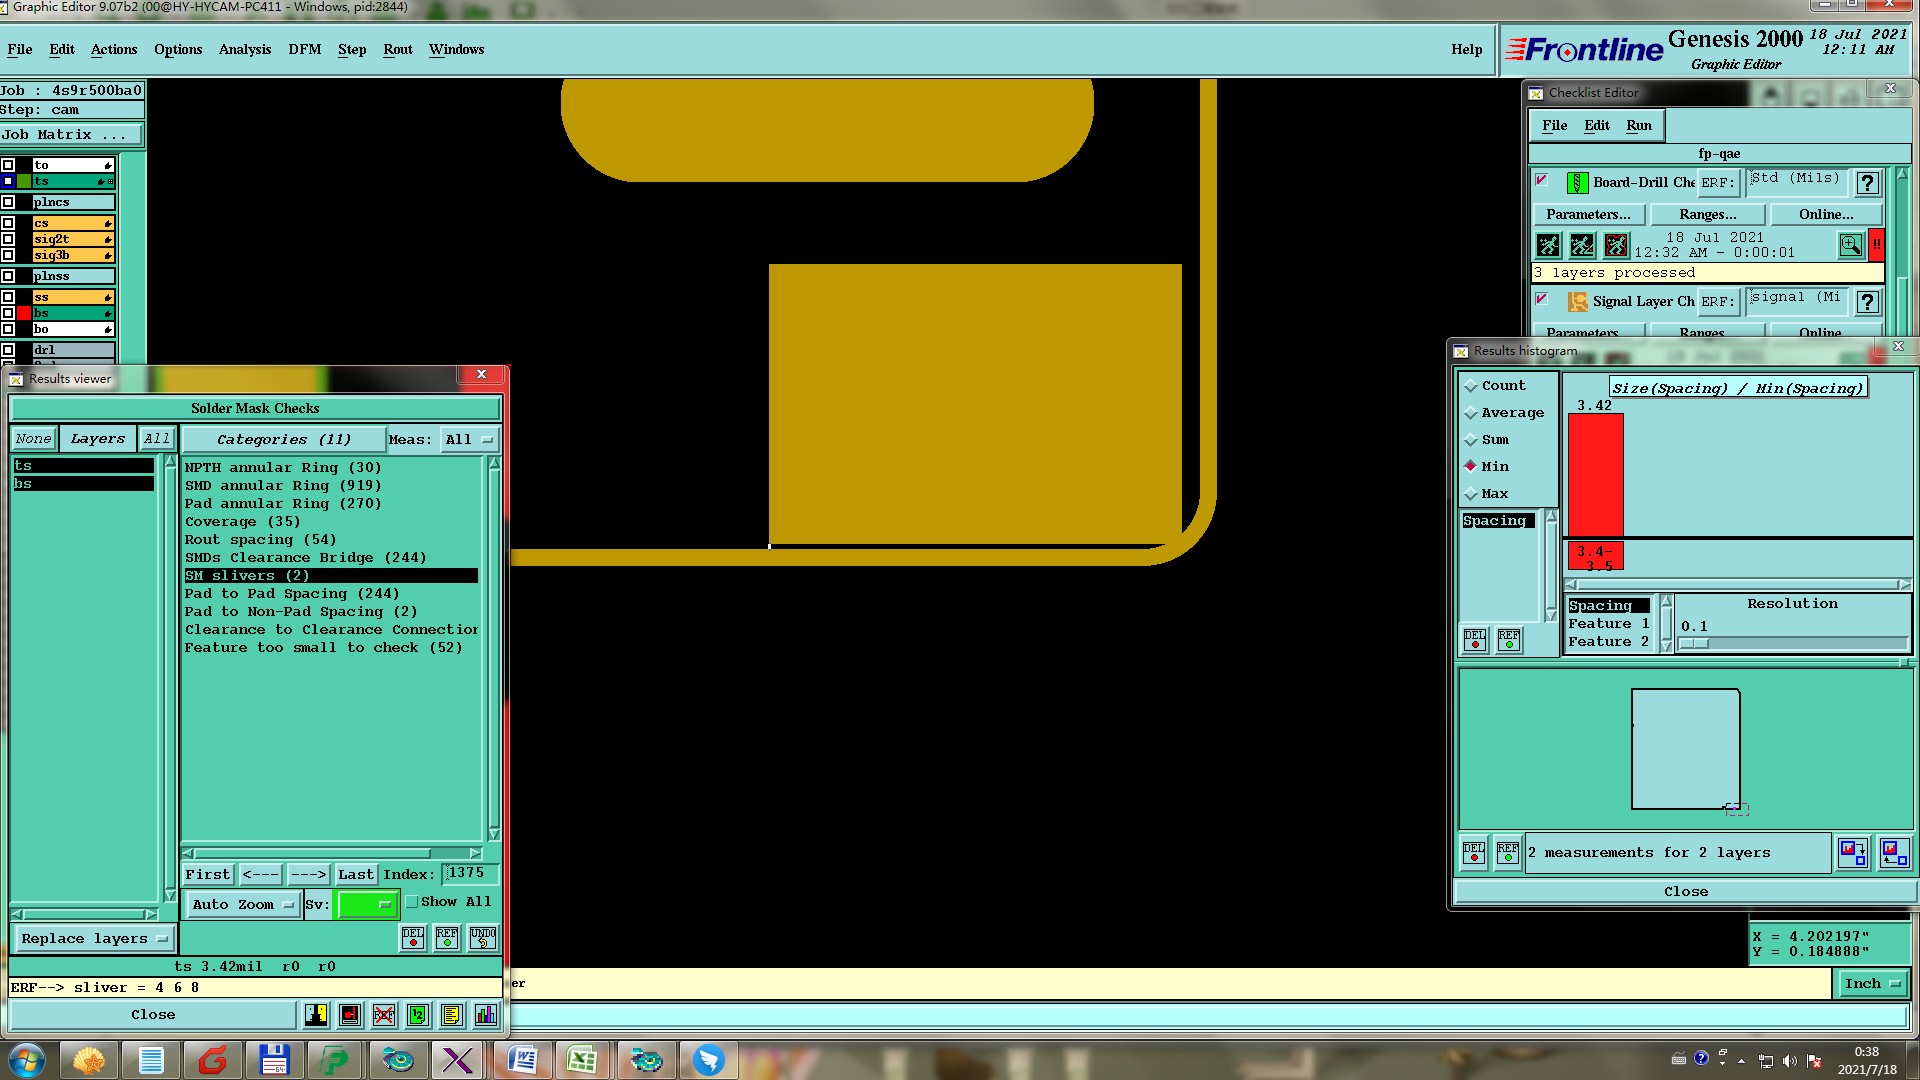This screenshot has height=1080, width=1920.
Task: Open the Analysis menu
Action: click(244, 50)
